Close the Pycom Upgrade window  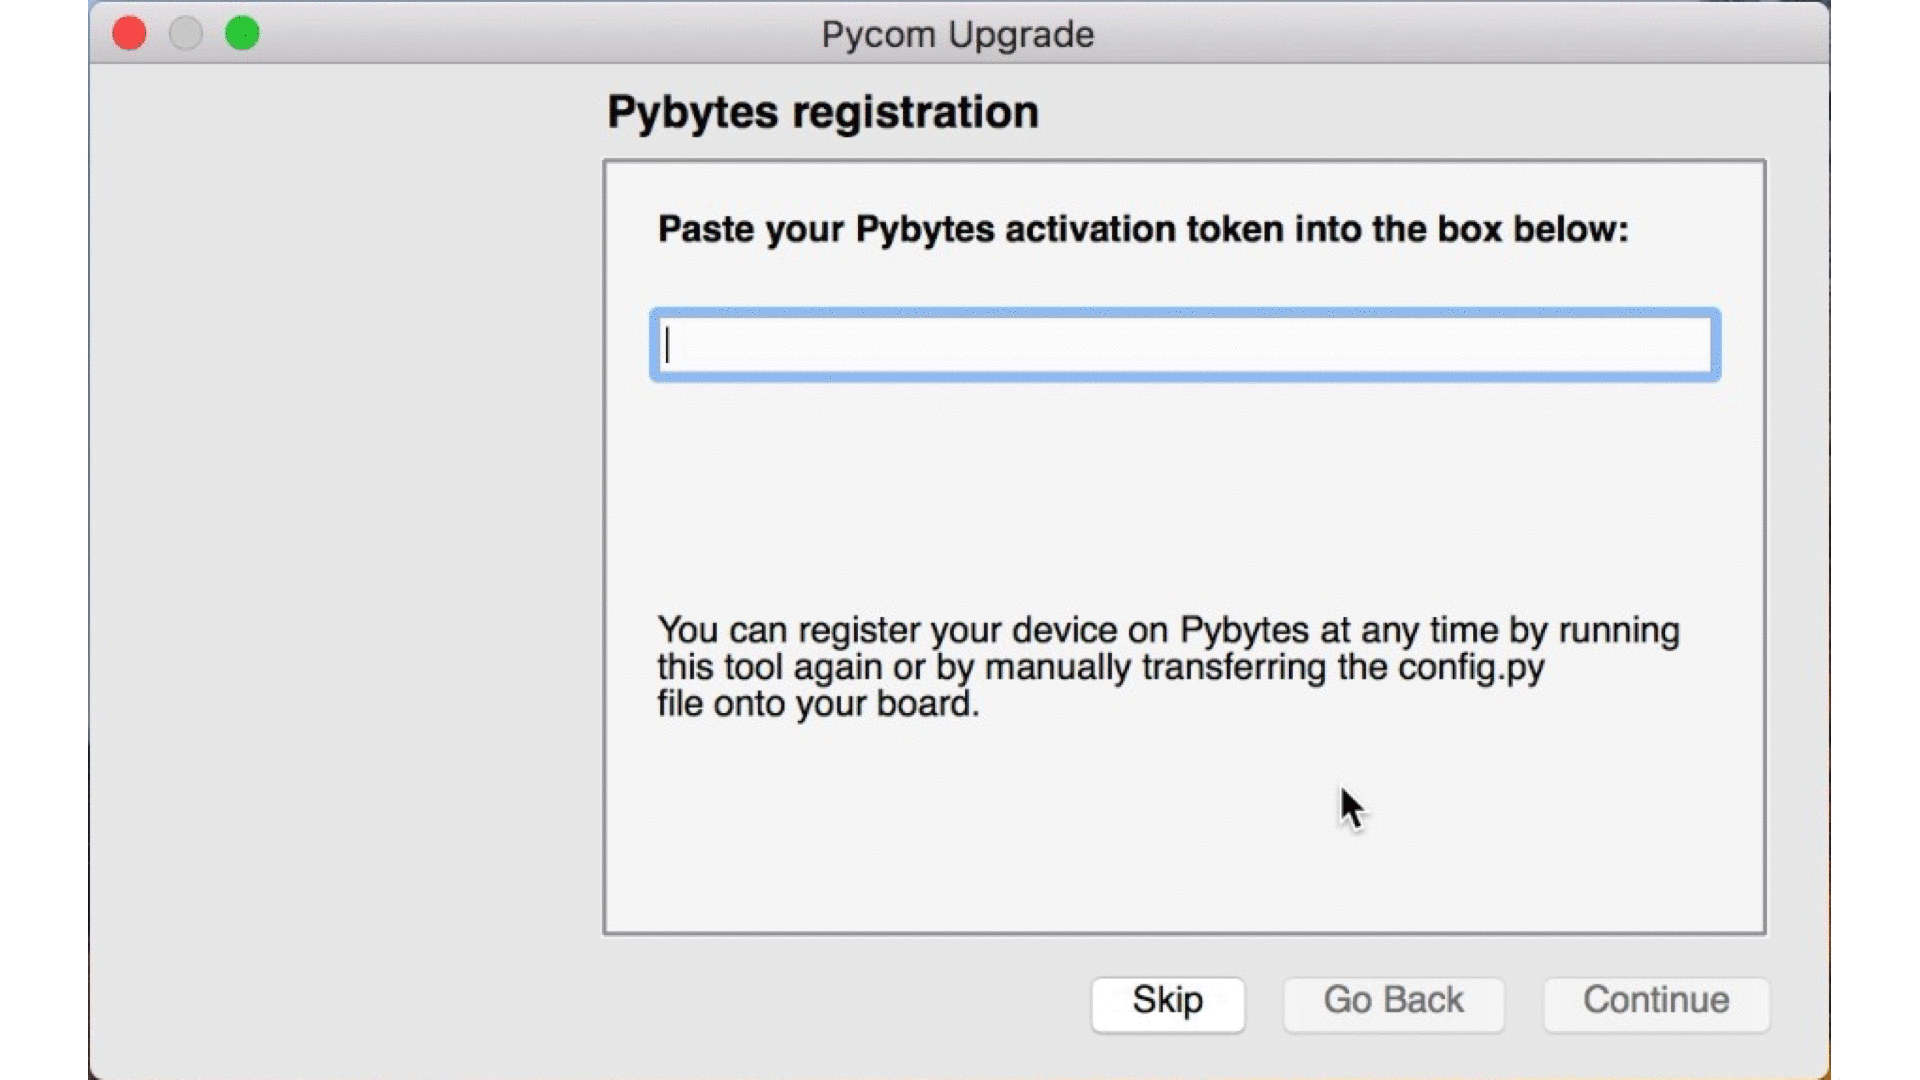(129, 34)
